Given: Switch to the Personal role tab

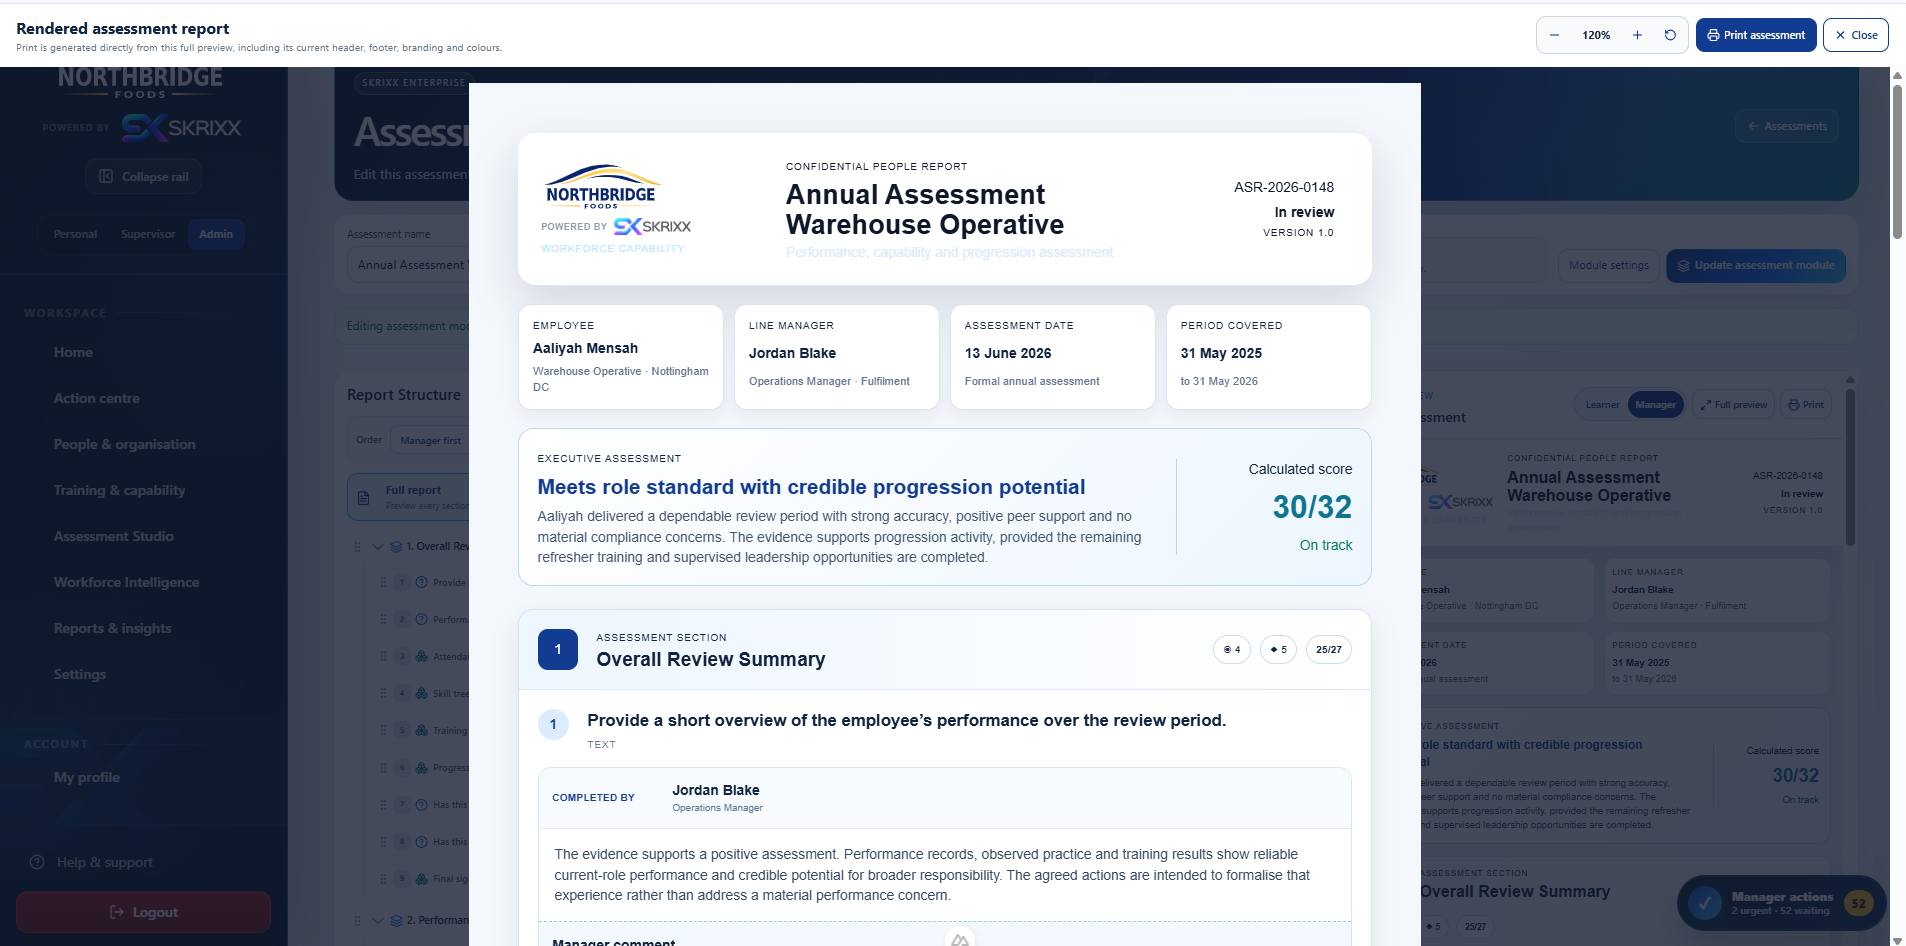Looking at the screenshot, I should coord(75,234).
